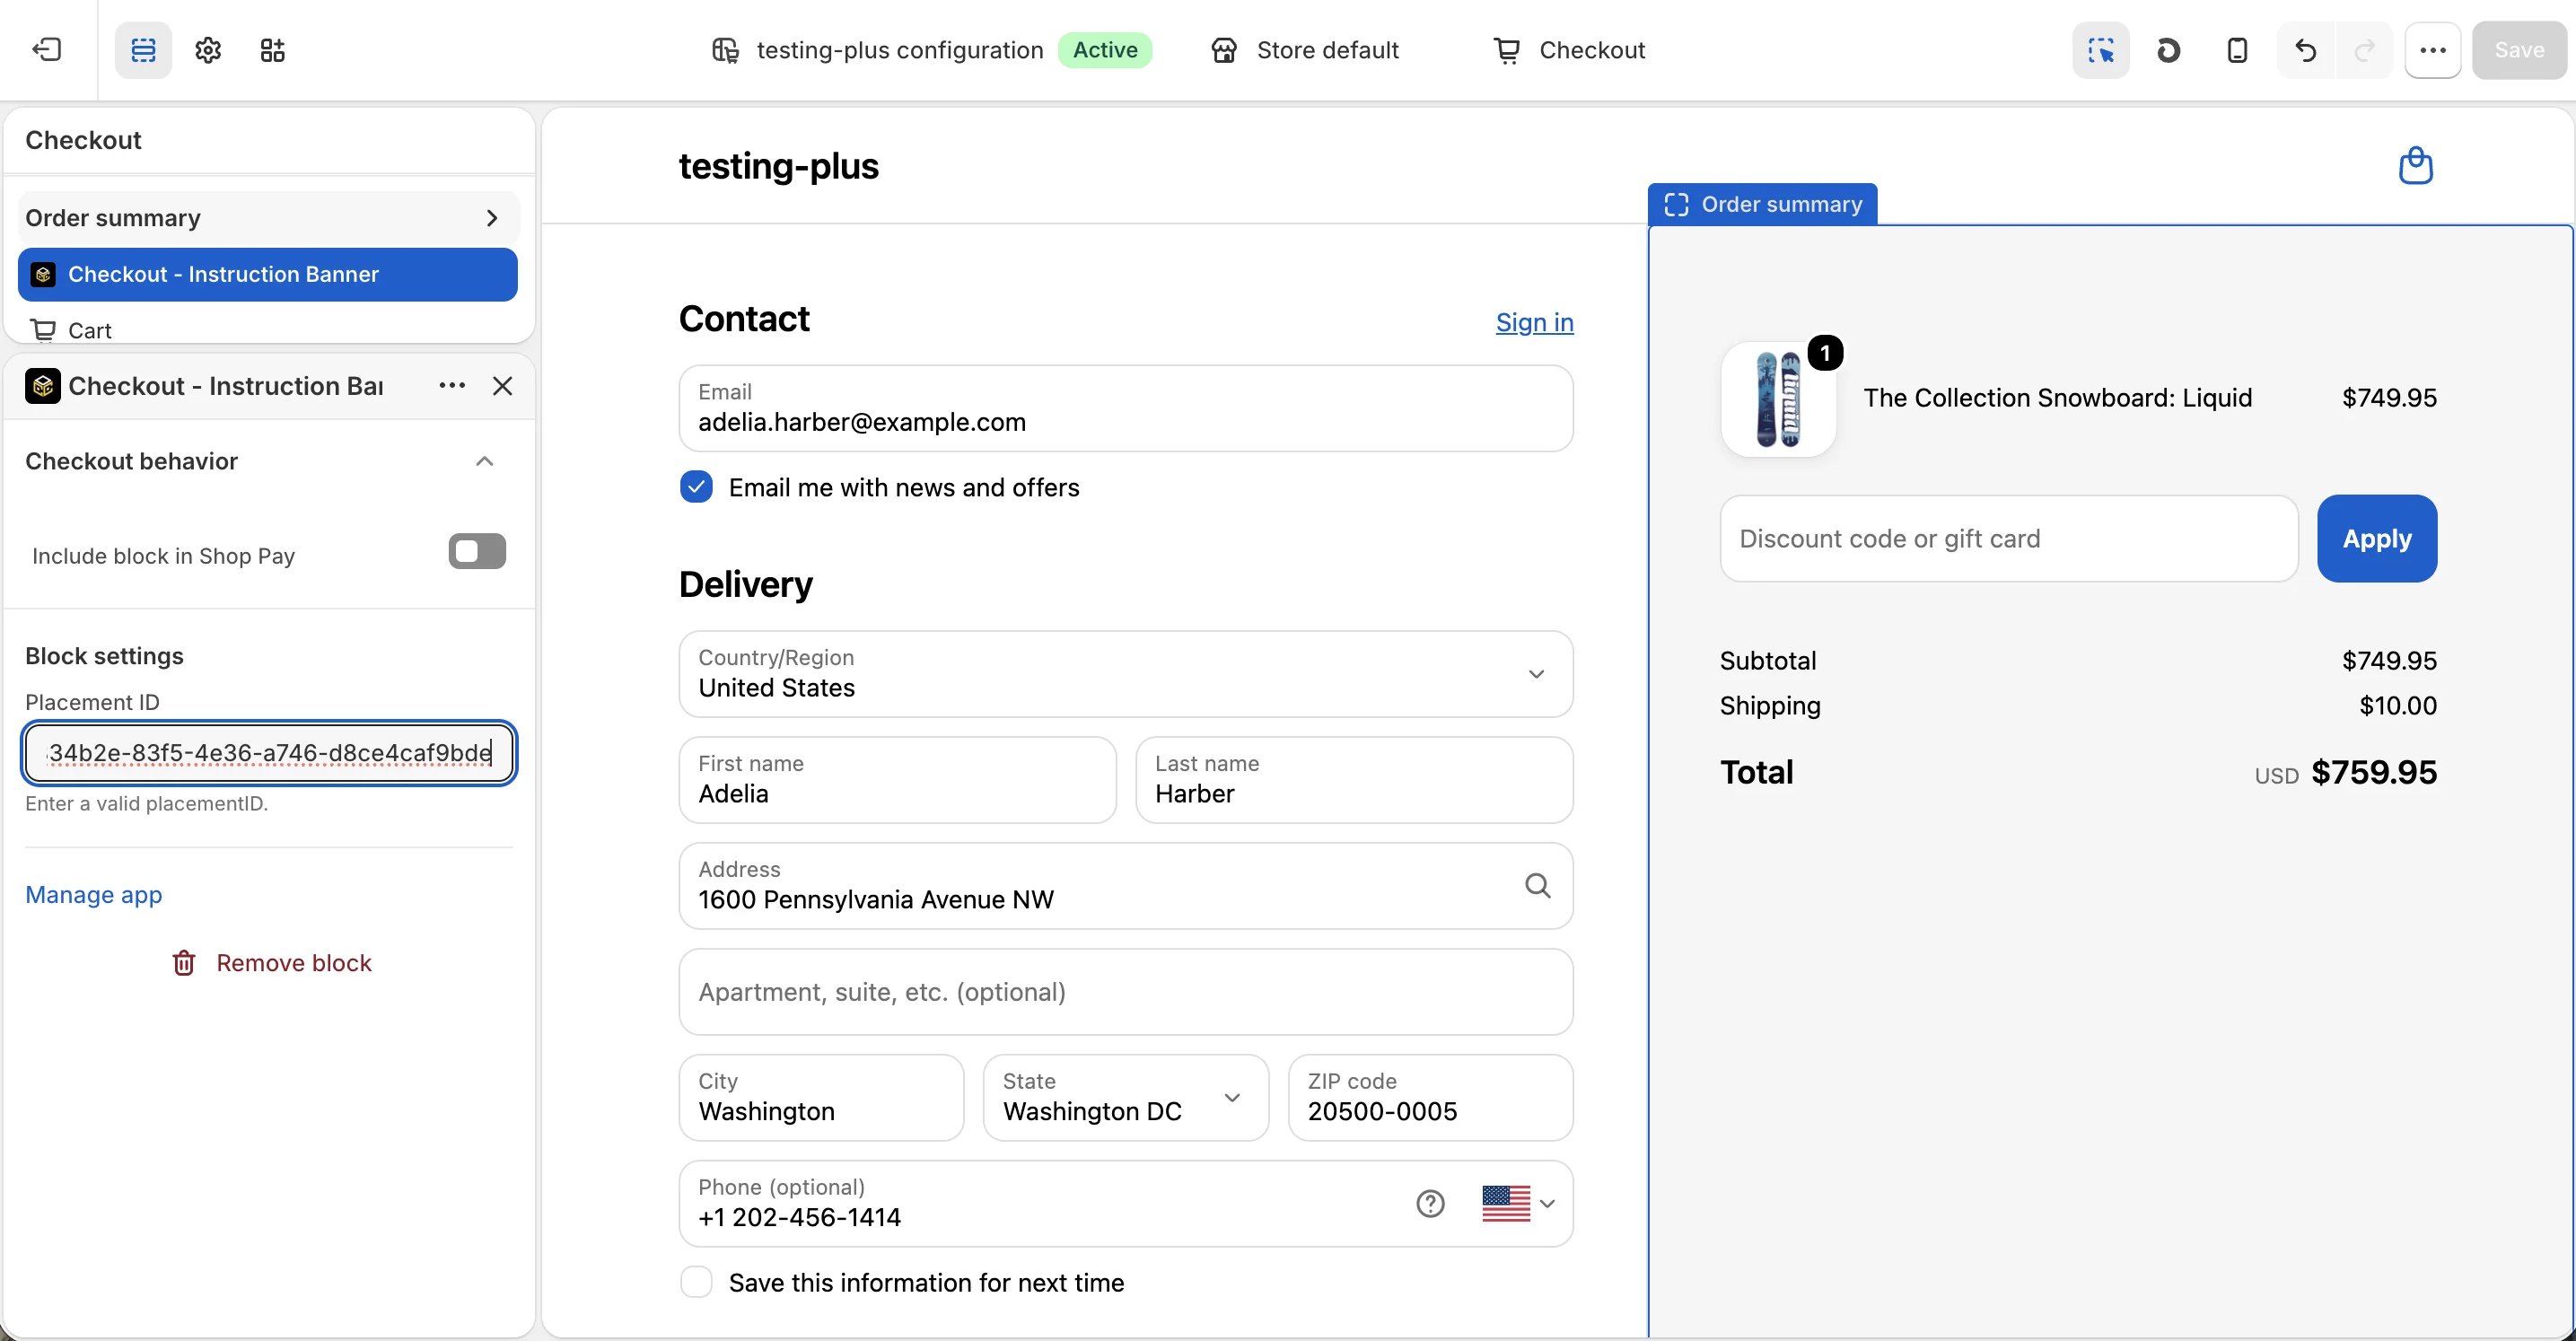This screenshot has width=2576, height=1341.
Task: Open the shopping bag cart icon
Action: (2415, 165)
